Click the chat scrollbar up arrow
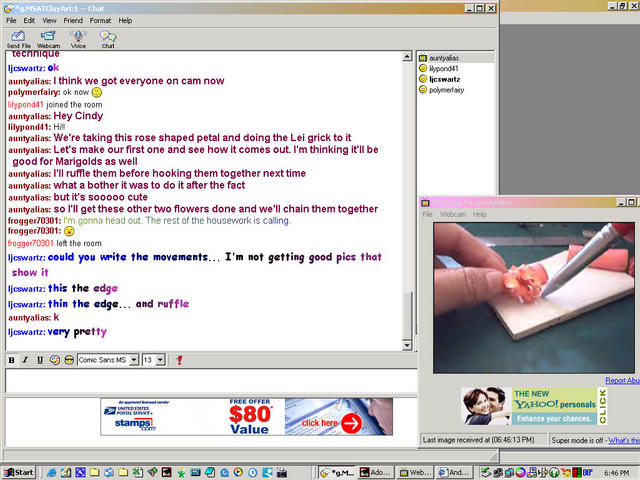 click(x=407, y=56)
